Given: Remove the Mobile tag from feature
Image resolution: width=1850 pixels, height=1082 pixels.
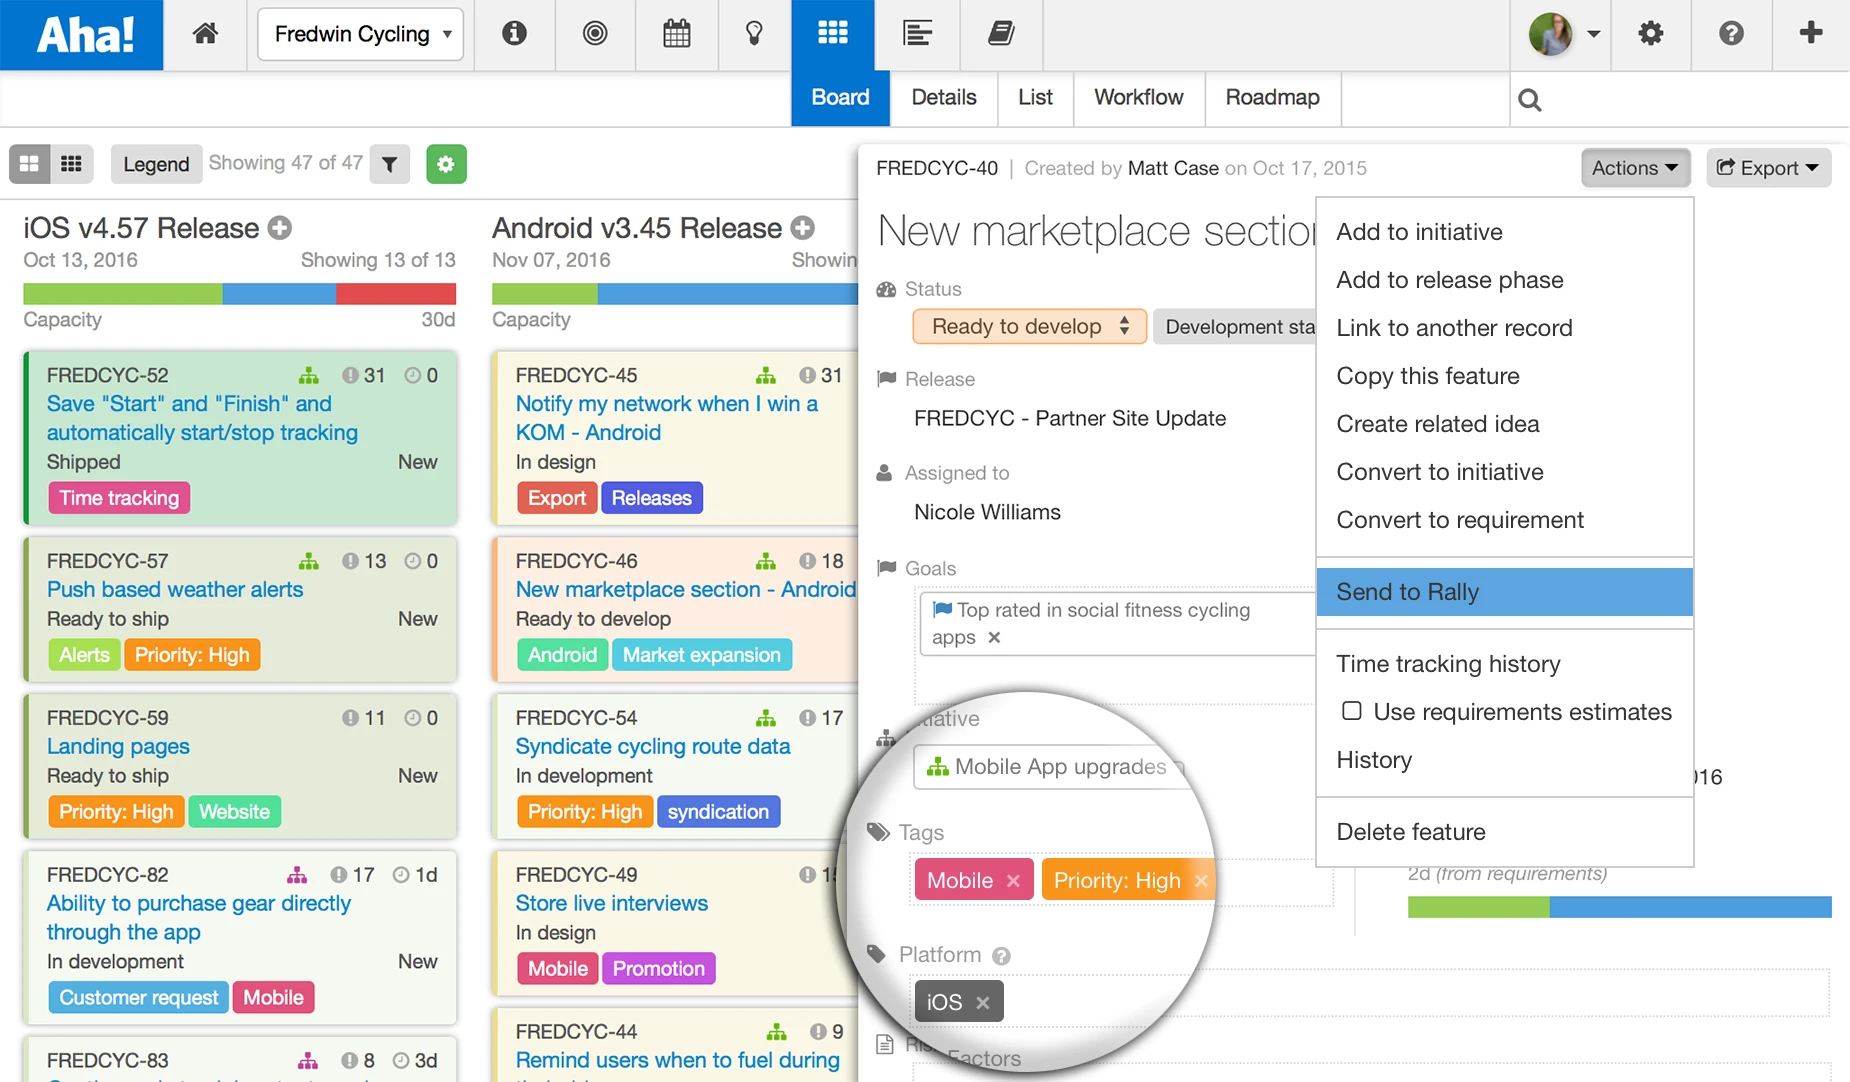Looking at the screenshot, I should coord(1014,881).
